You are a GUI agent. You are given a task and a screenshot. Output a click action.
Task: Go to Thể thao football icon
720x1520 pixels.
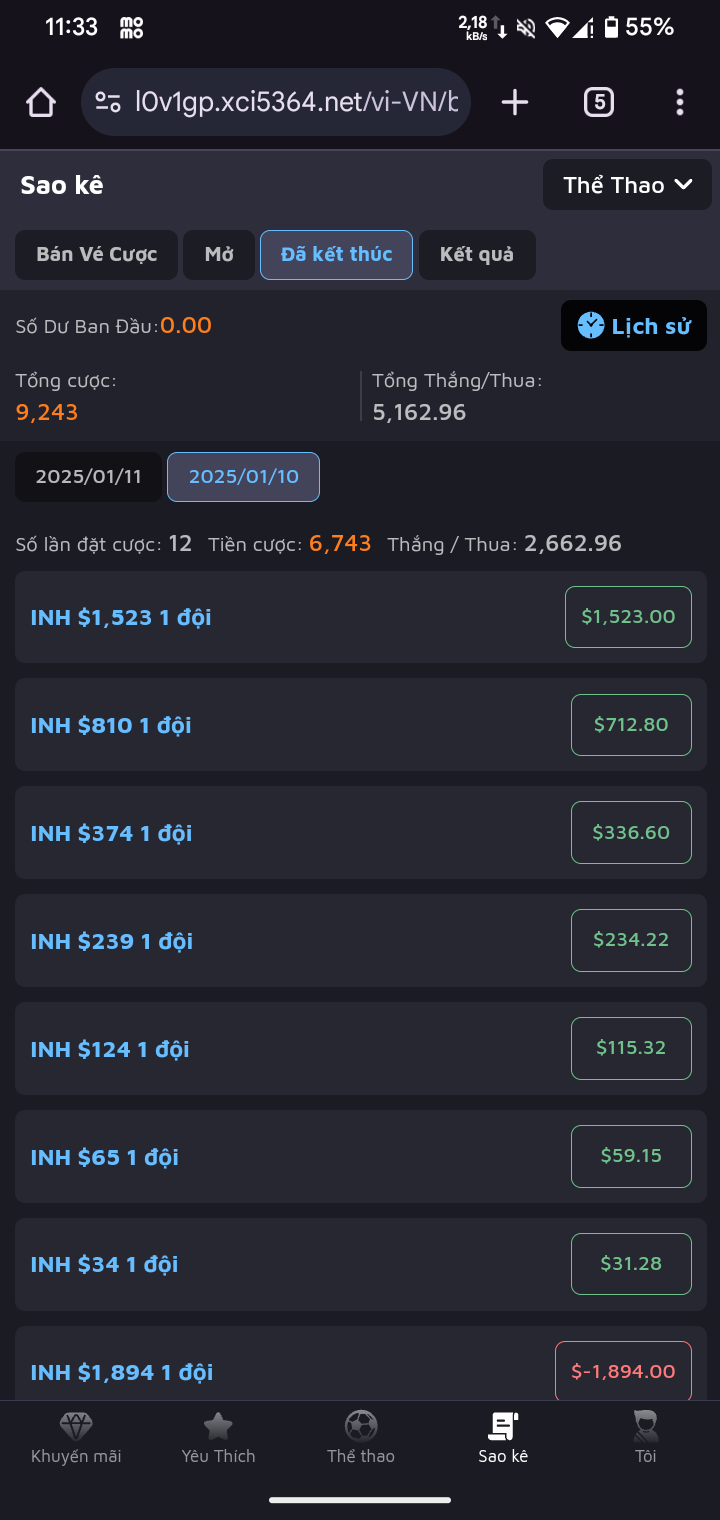(x=361, y=1426)
